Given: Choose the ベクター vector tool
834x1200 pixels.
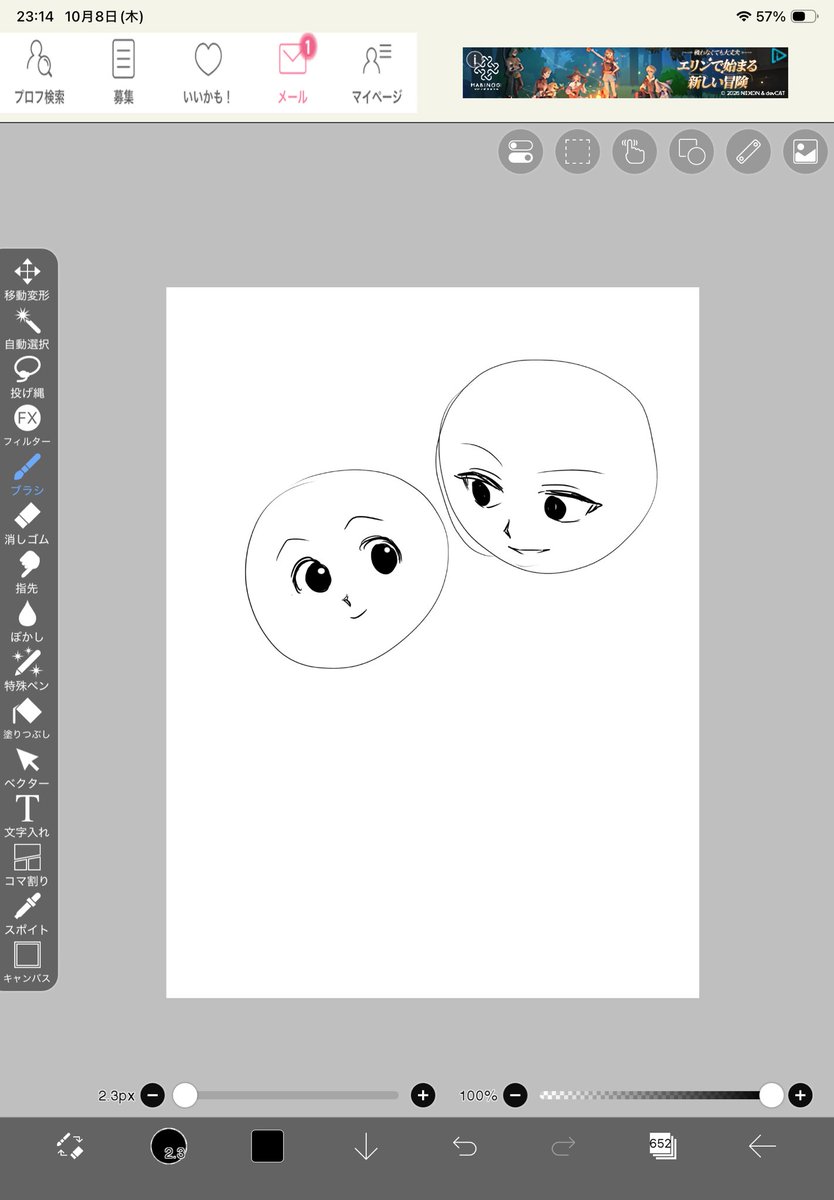Looking at the screenshot, I should click(27, 767).
